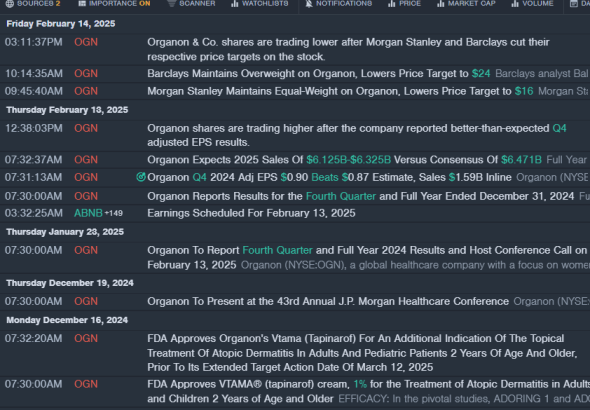Click Friday February 14, 2025 date header
590x410 pixels.
point(61,24)
